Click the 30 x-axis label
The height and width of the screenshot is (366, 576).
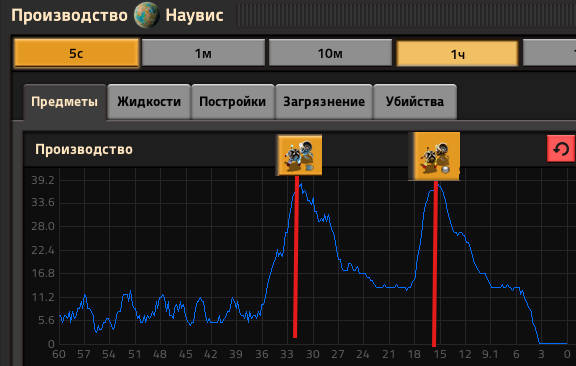pyautogui.click(x=313, y=354)
